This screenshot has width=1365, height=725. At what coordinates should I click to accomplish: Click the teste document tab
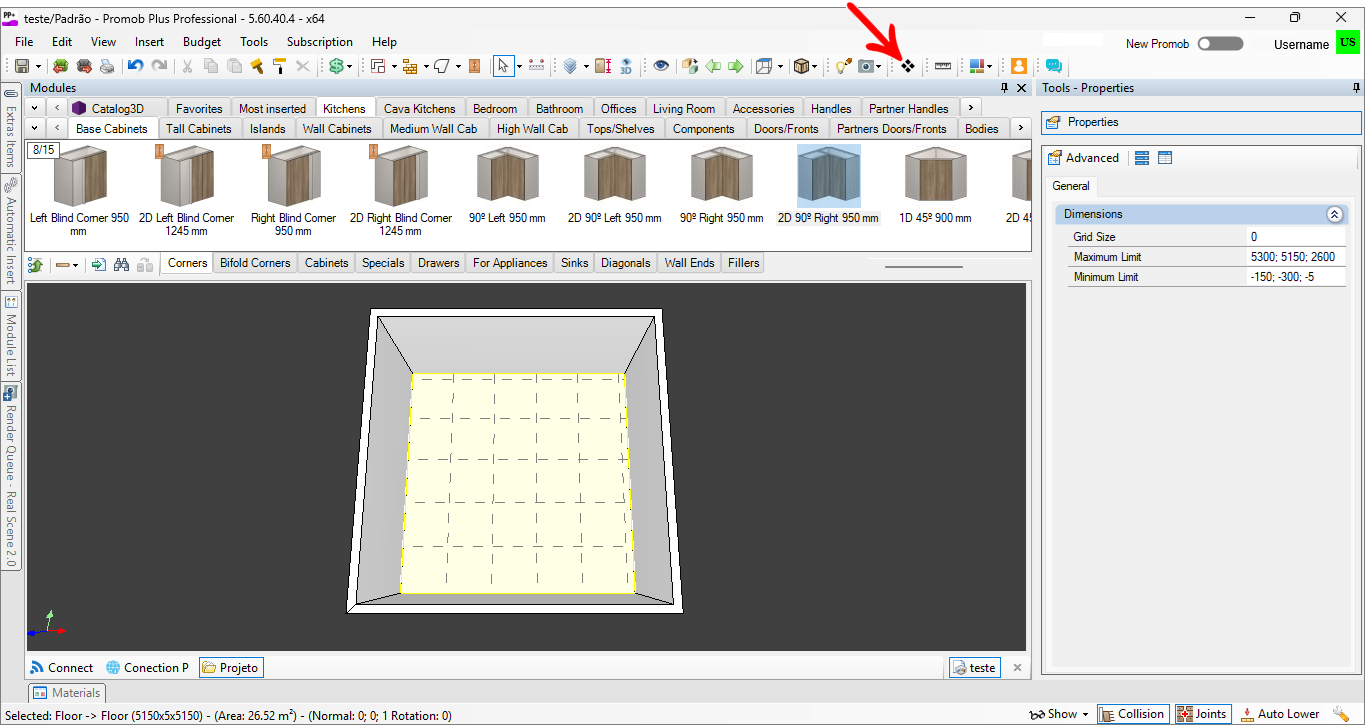[x=975, y=668]
